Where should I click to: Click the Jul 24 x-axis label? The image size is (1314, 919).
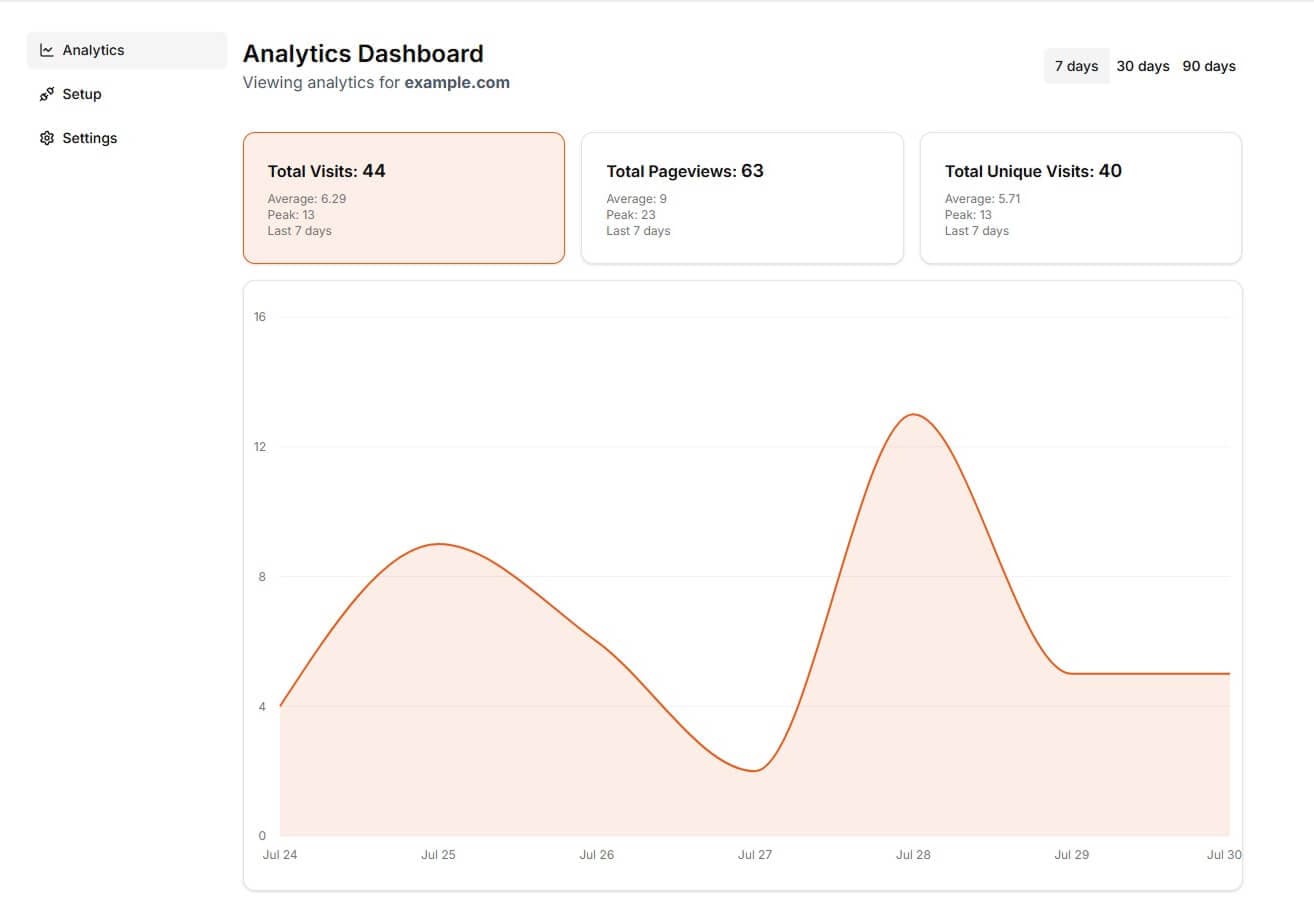click(280, 855)
